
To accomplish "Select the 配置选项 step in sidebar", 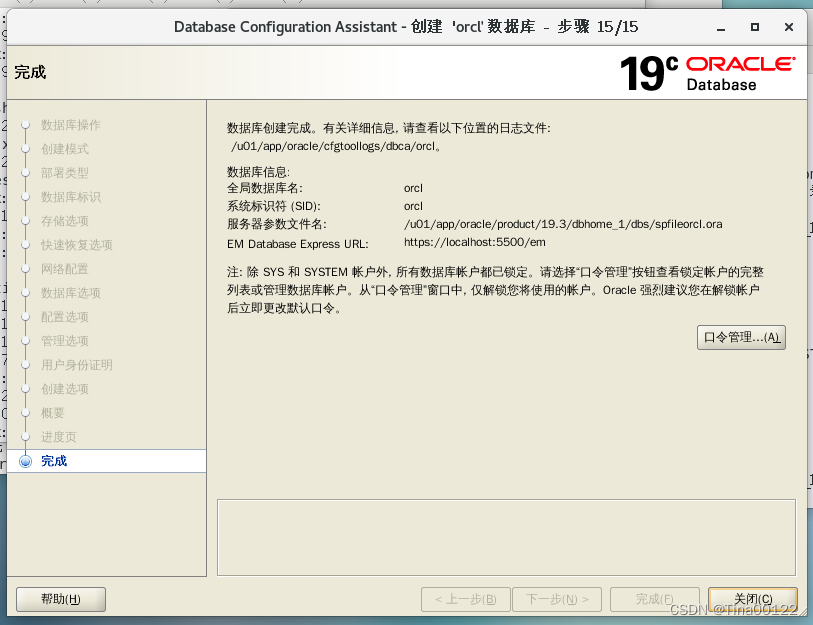I will click(65, 317).
